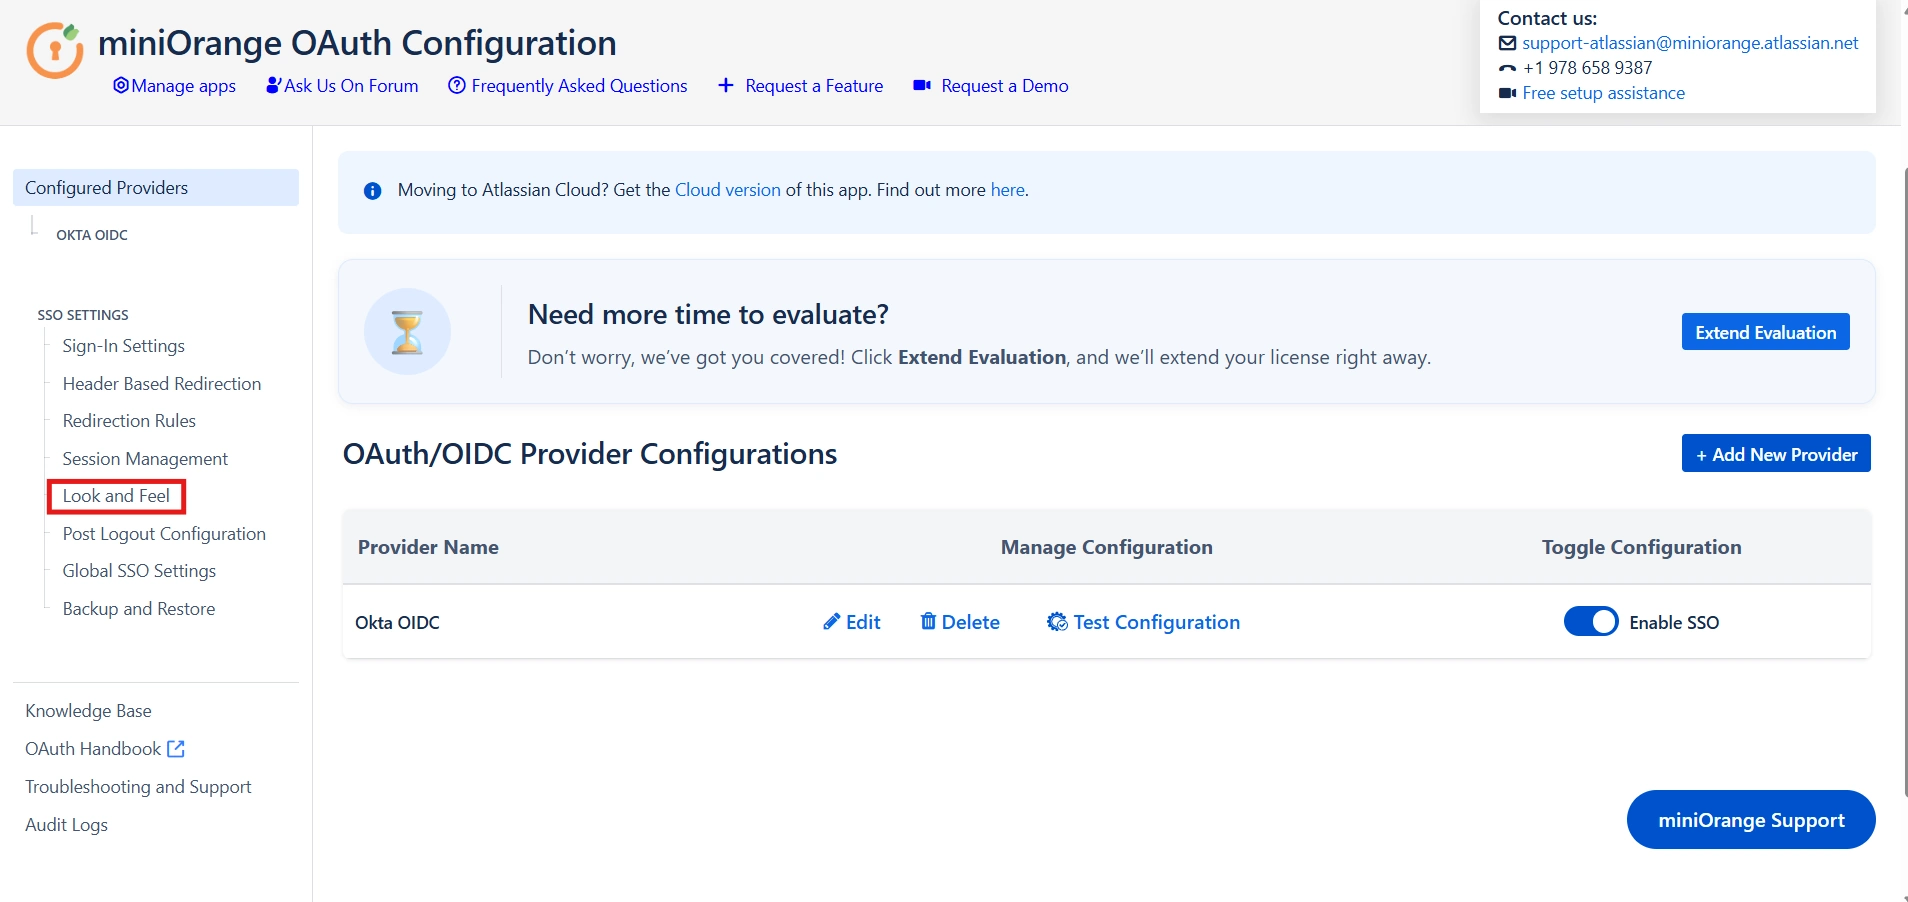Click Add New Provider button
Image resolution: width=1908 pixels, height=902 pixels.
1776,453
